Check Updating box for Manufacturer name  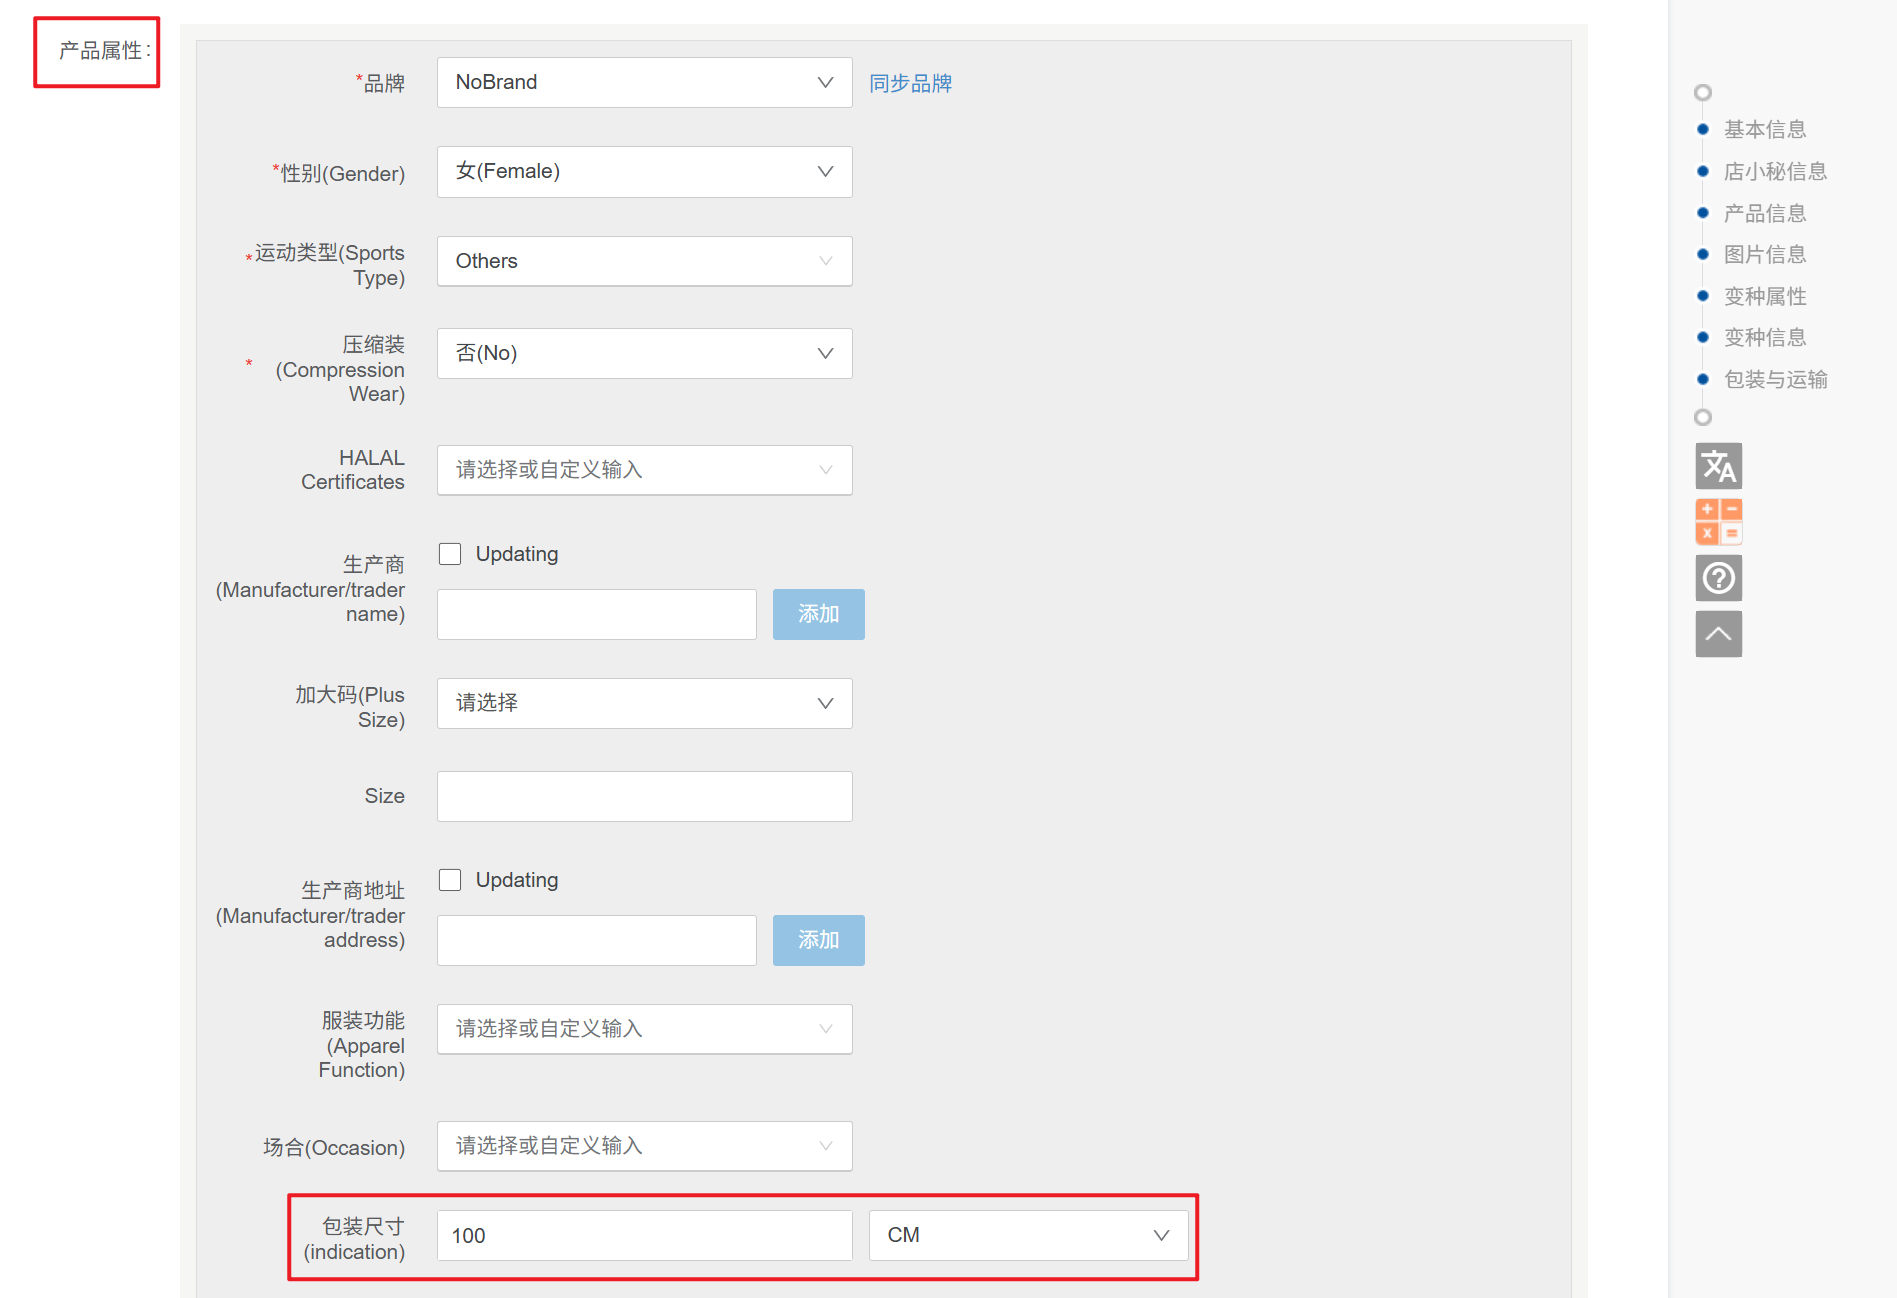pyautogui.click(x=450, y=554)
